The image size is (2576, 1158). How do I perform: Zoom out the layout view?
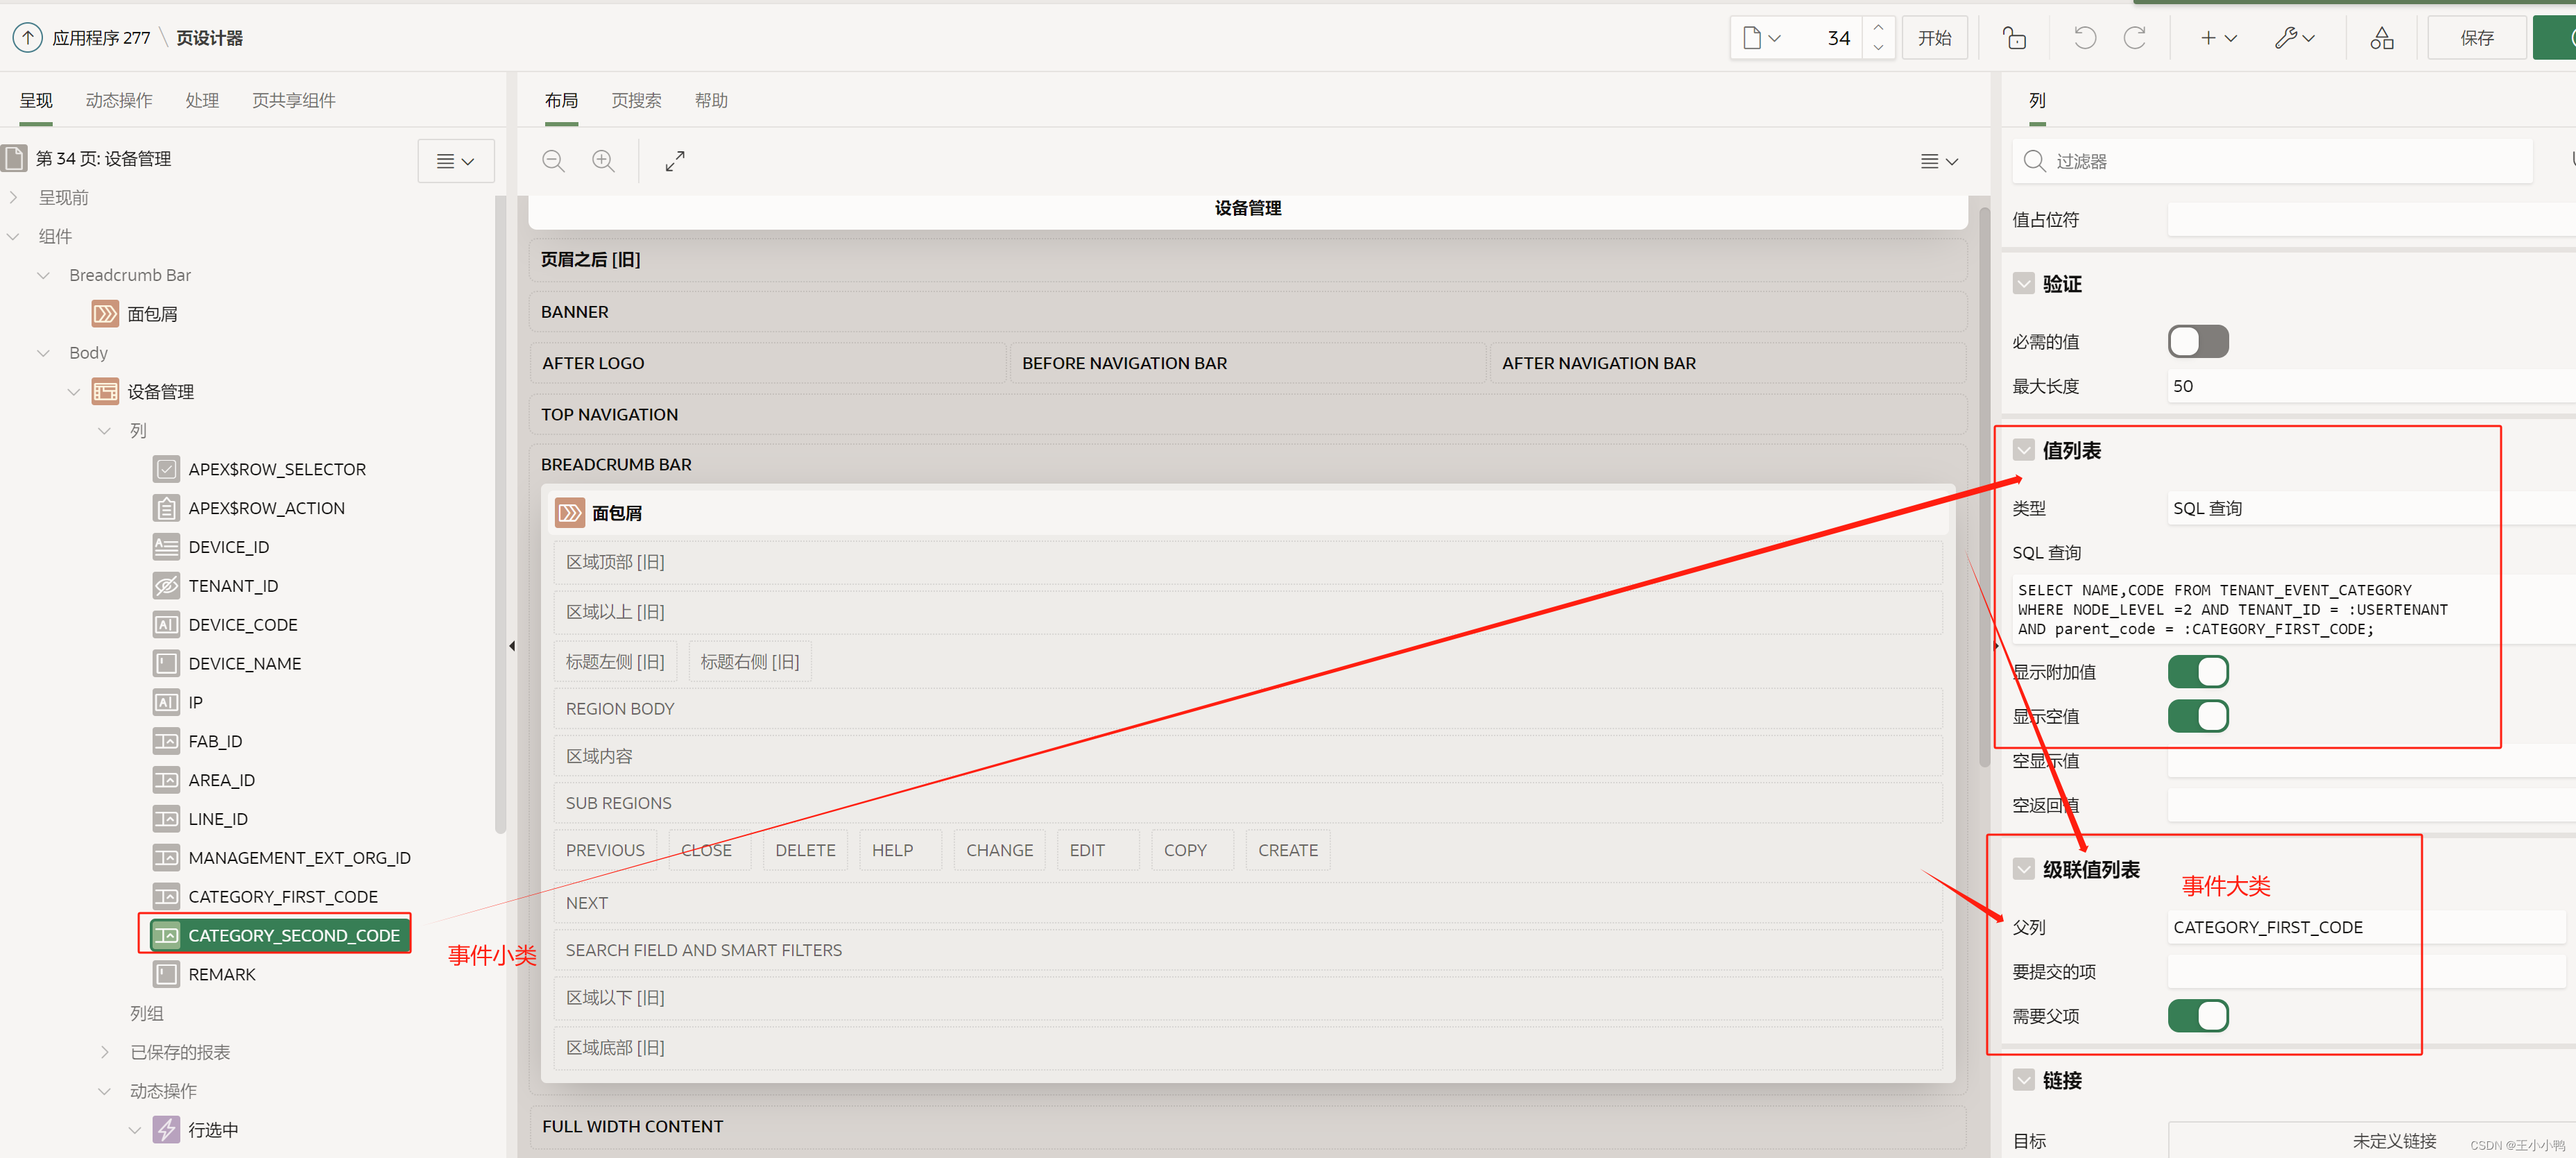point(553,160)
